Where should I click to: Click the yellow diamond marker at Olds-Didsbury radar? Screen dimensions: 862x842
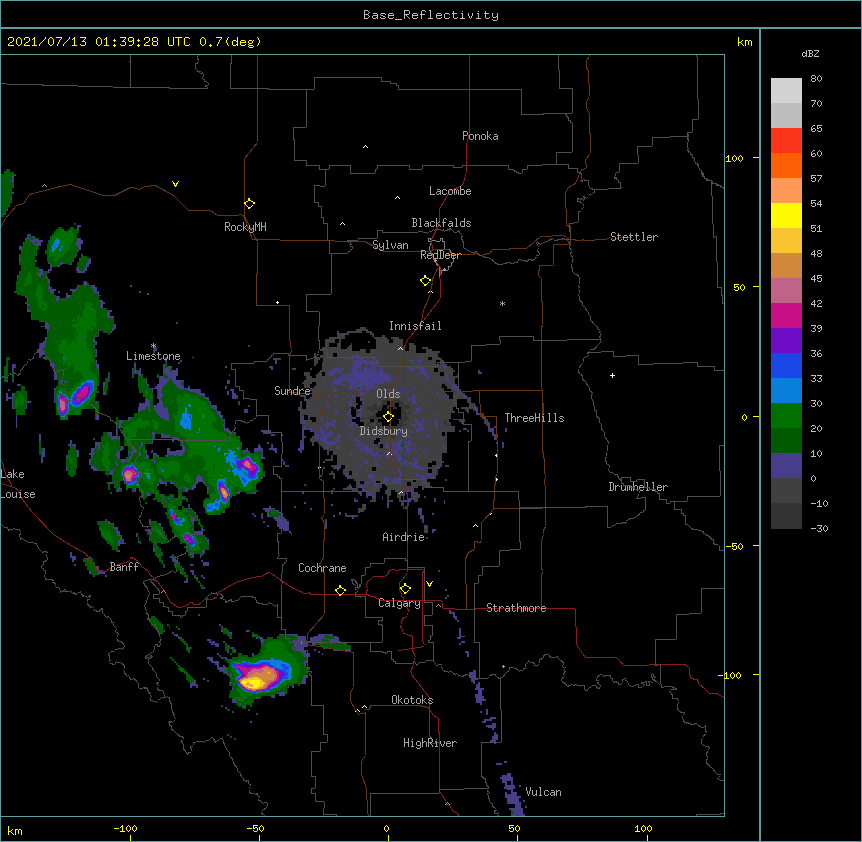[388, 417]
